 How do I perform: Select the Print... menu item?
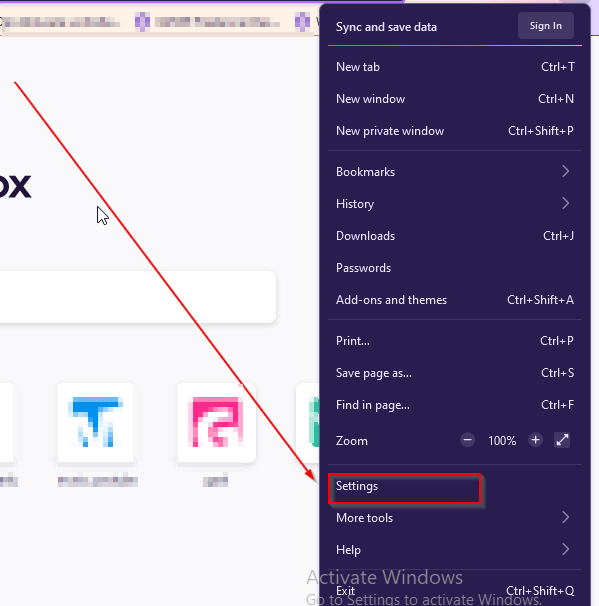click(455, 341)
